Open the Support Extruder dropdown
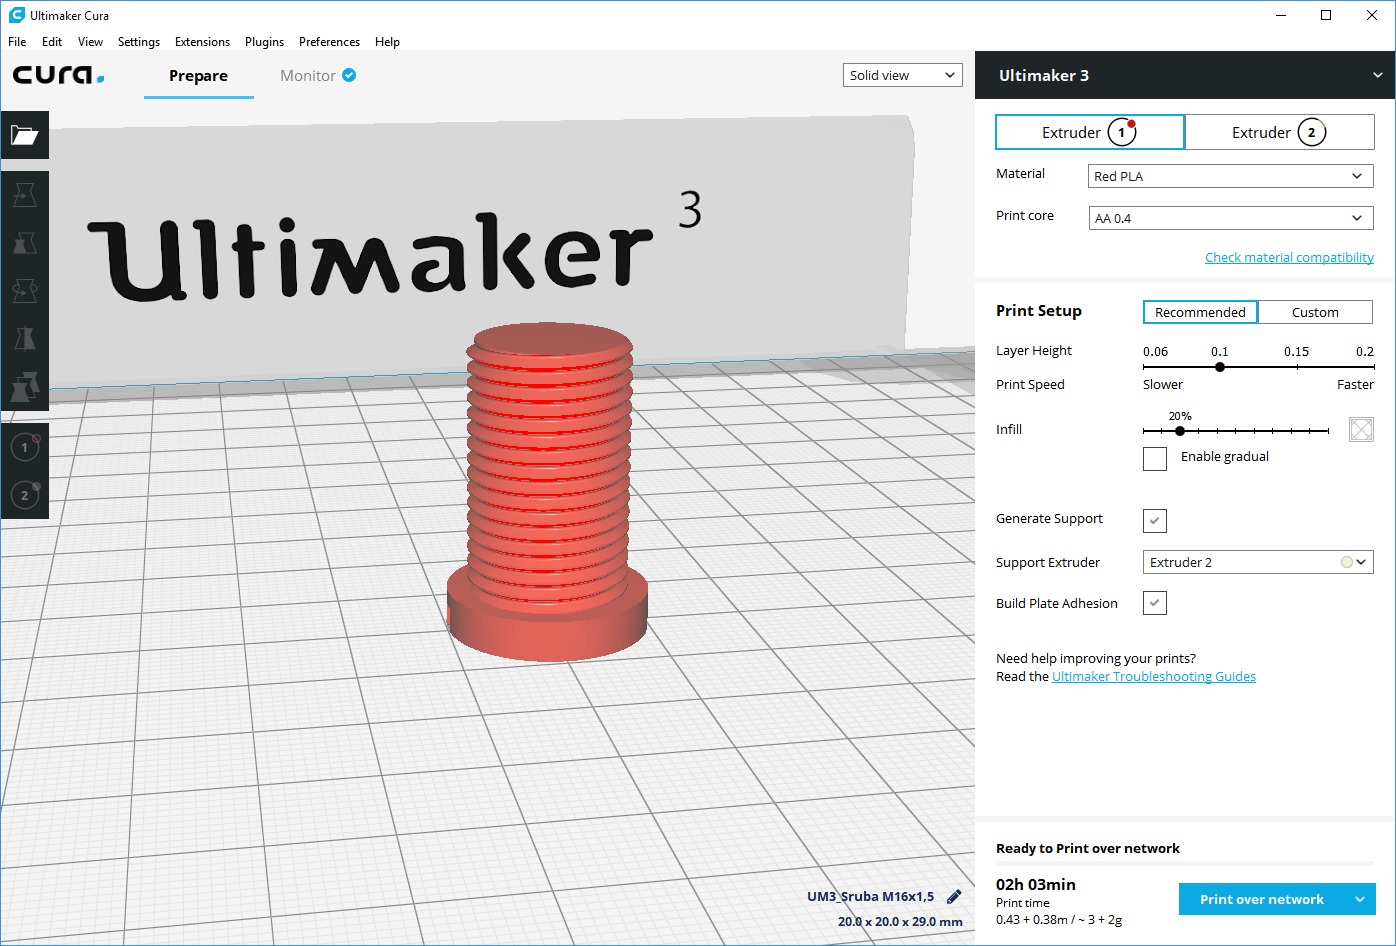The height and width of the screenshot is (946, 1396). click(x=1258, y=562)
